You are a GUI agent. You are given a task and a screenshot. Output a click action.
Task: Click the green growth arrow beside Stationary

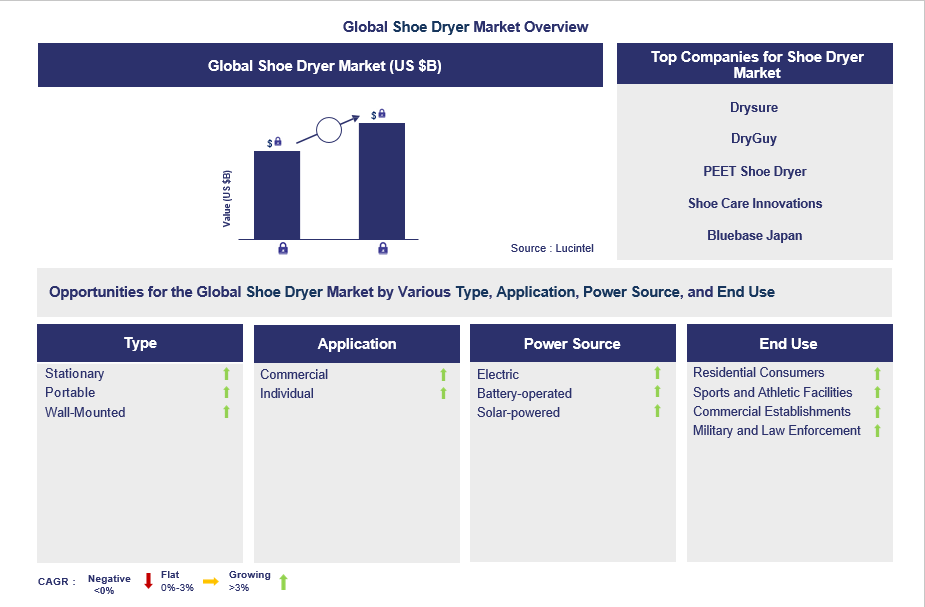click(x=226, y=373)
